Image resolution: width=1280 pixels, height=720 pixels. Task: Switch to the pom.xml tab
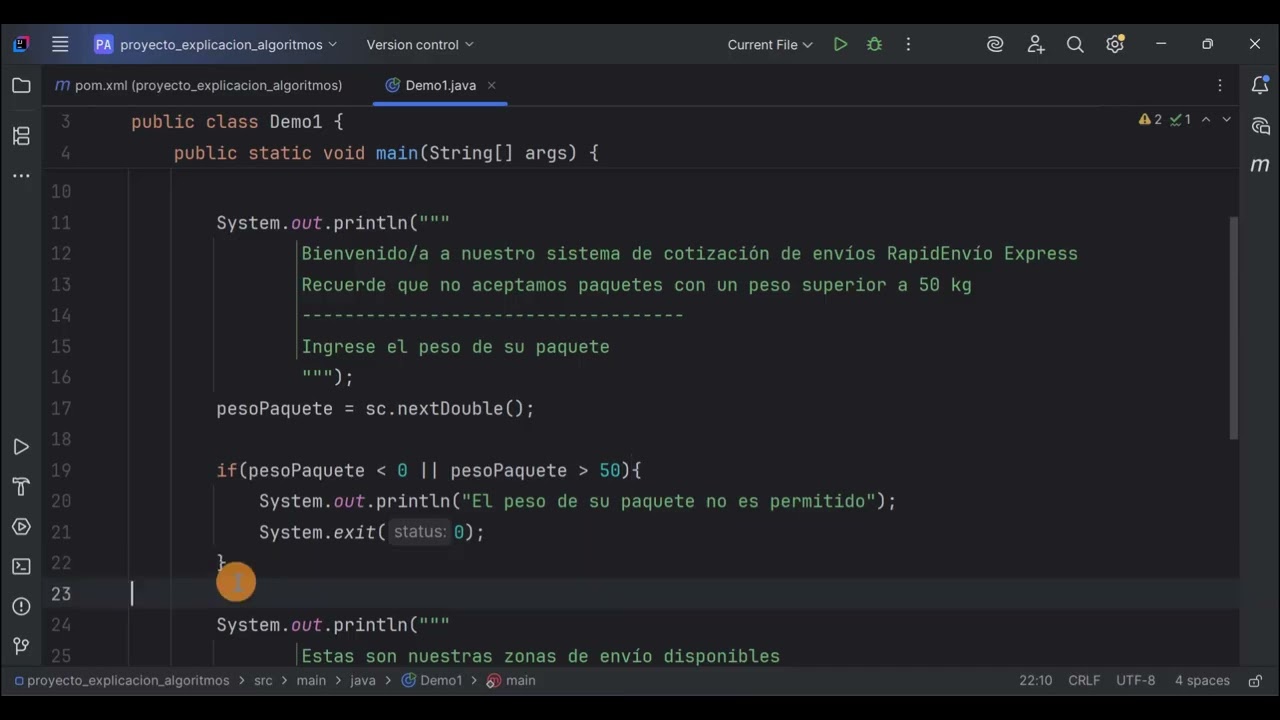(x=198, y=86)
